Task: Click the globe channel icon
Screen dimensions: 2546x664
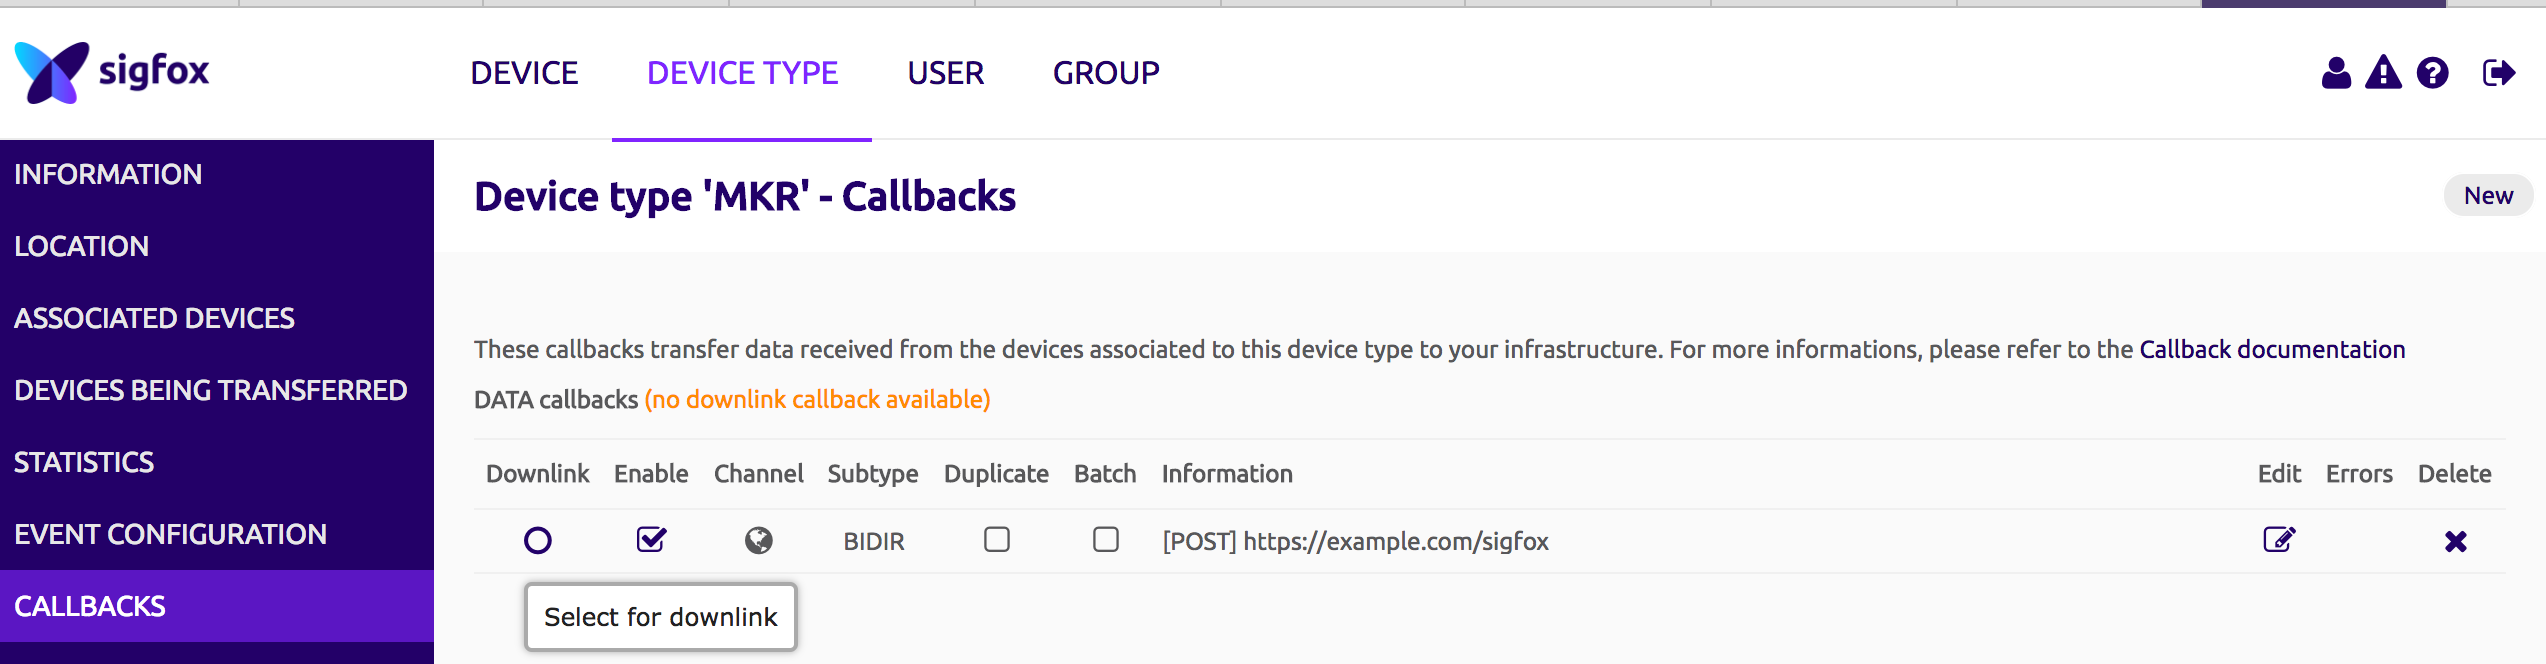Action: pyautogui.click(x=759, y=540)
